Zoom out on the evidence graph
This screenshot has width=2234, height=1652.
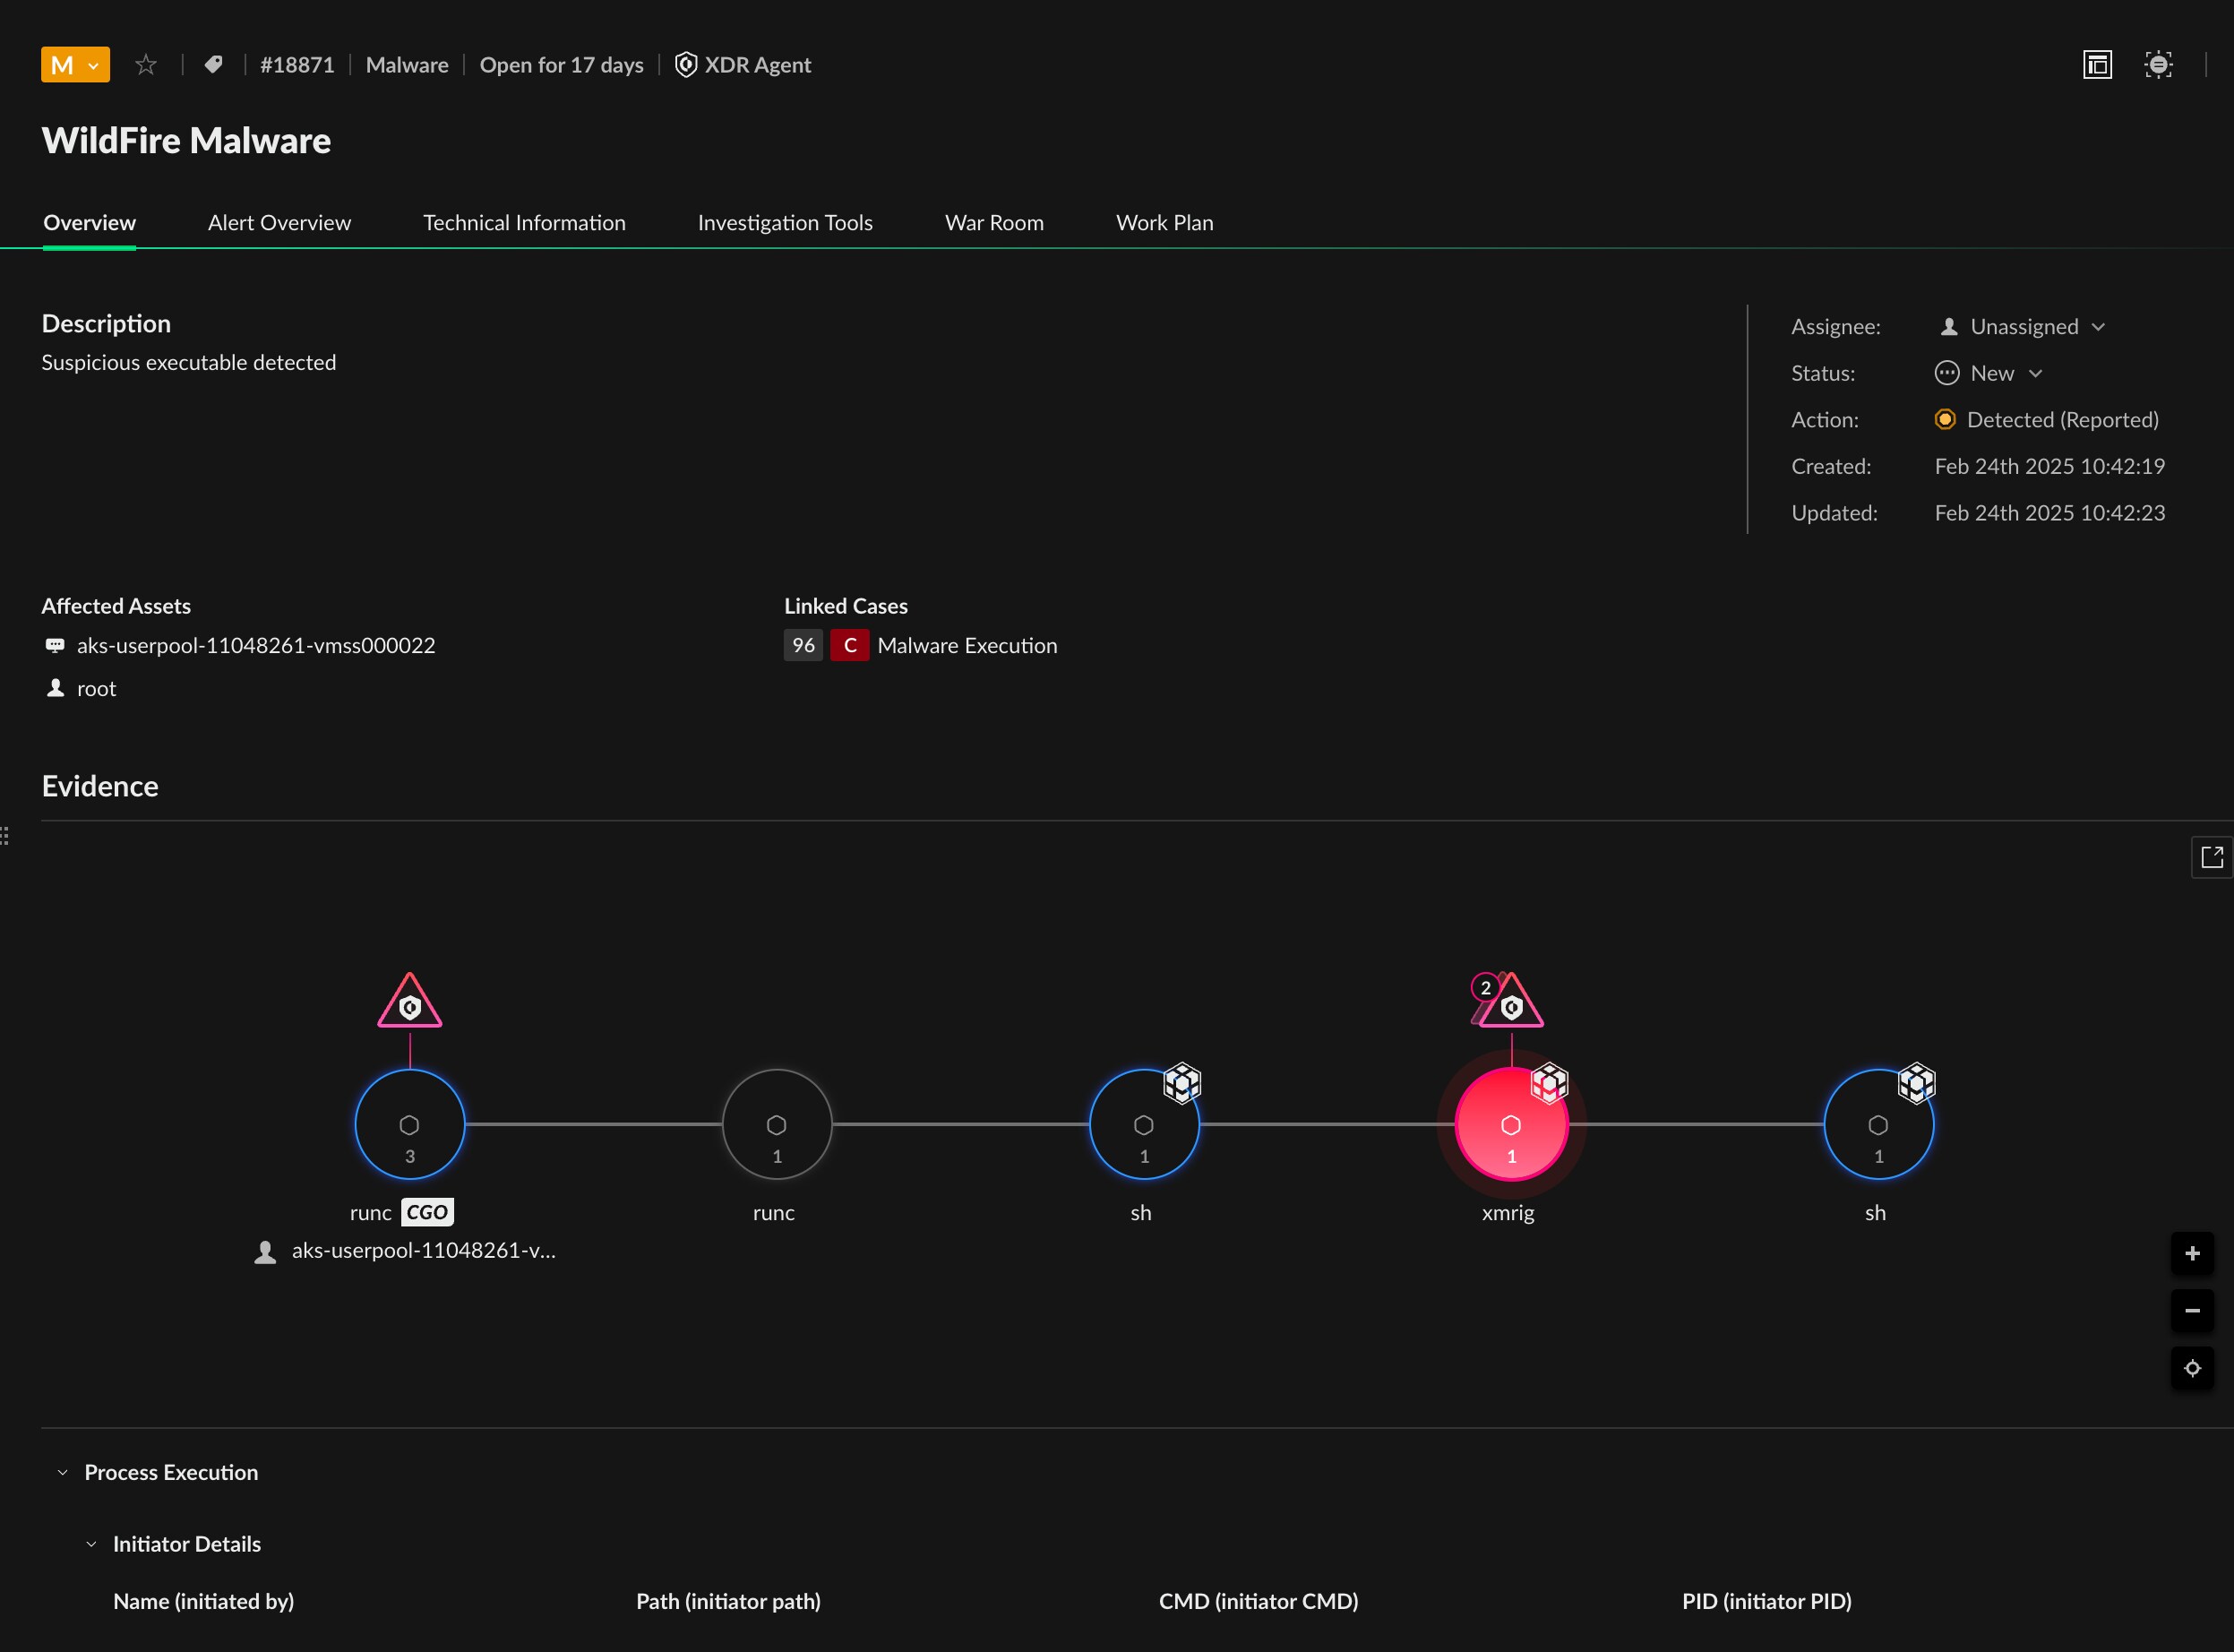(2191, 1311)
